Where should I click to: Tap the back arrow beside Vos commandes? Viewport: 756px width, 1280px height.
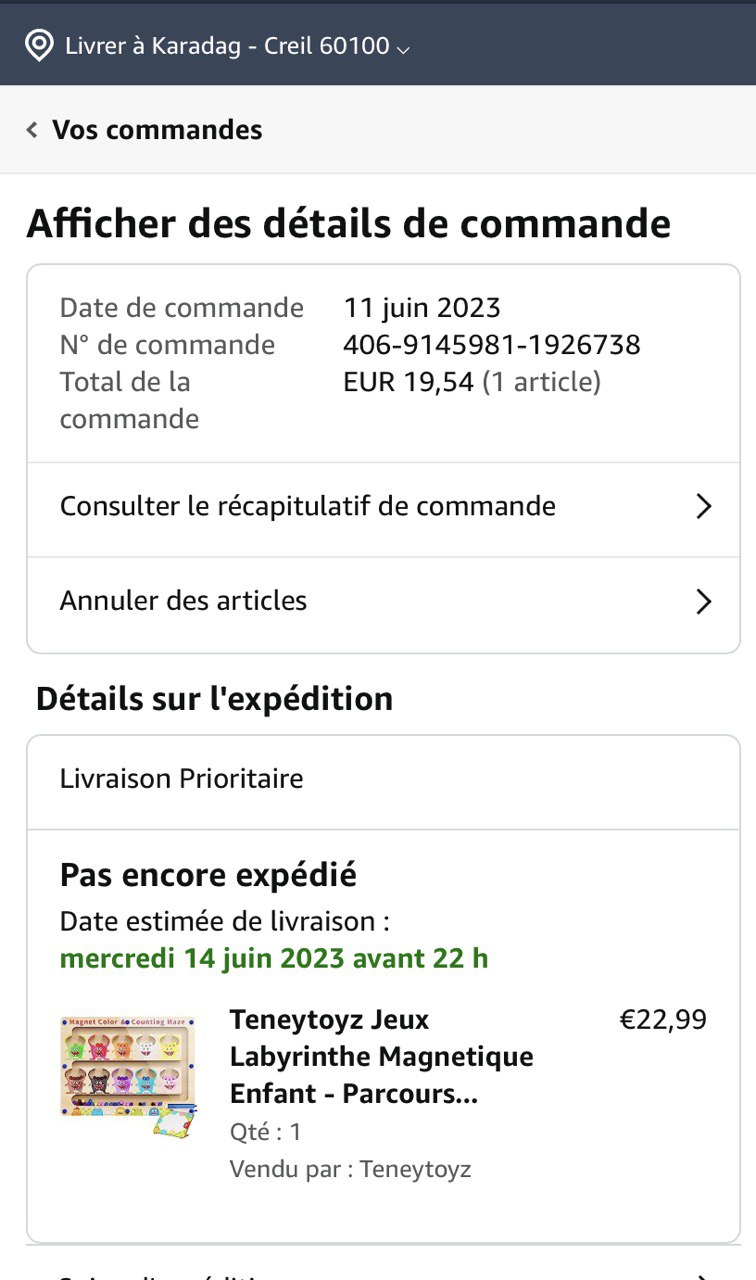[32, 130]
